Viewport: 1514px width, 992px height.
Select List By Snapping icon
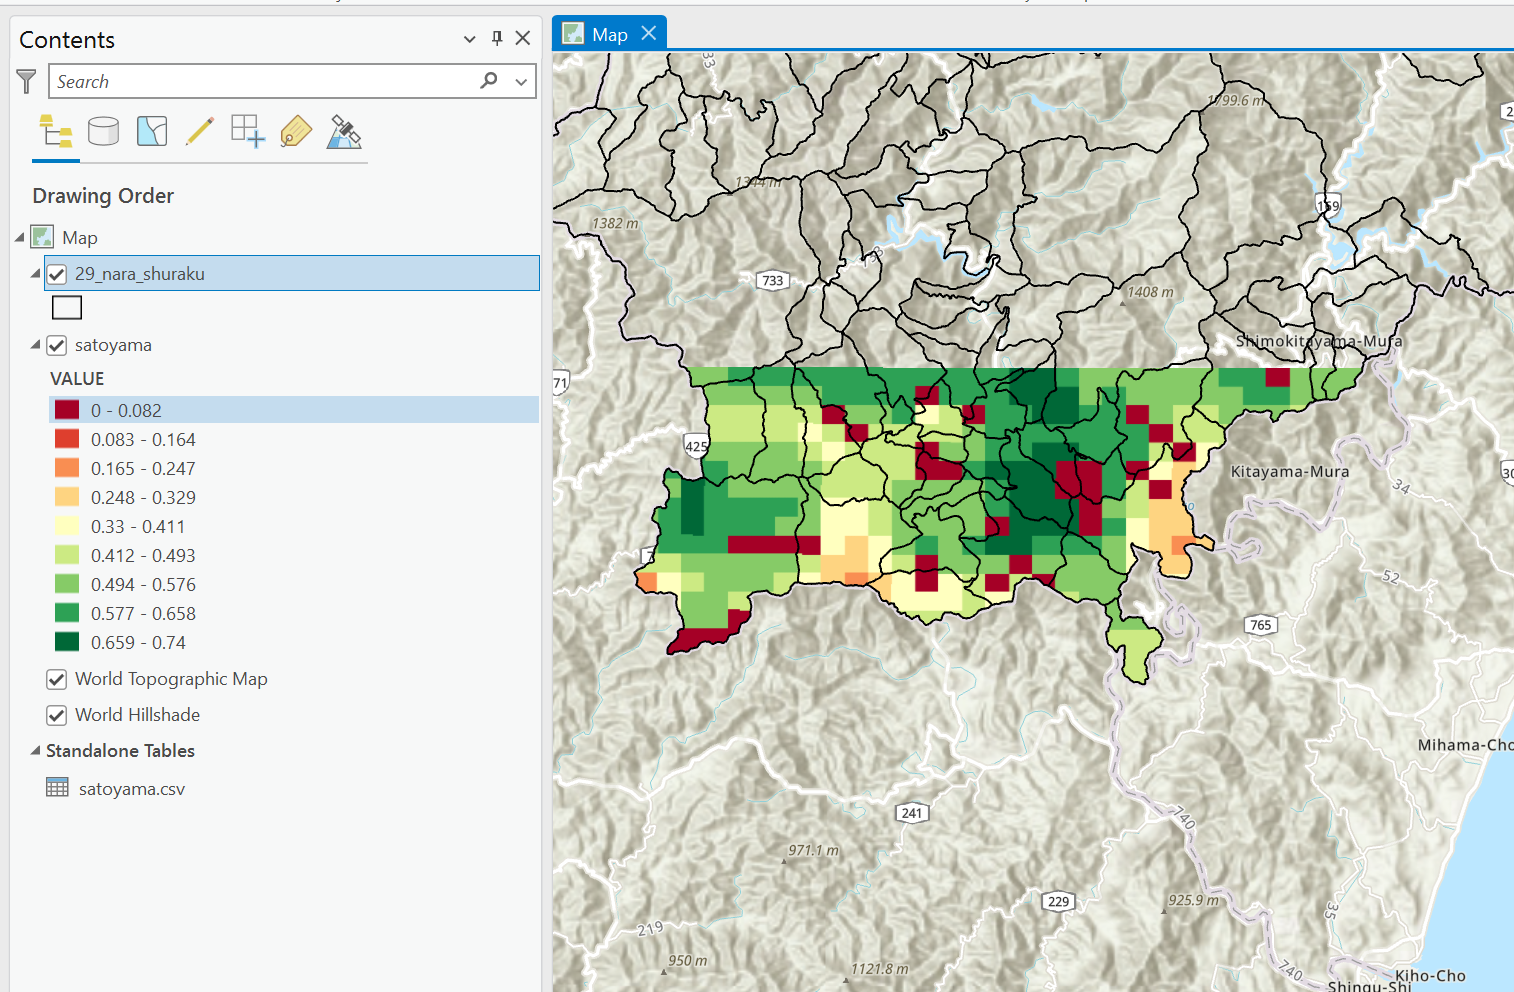point(248,131)
